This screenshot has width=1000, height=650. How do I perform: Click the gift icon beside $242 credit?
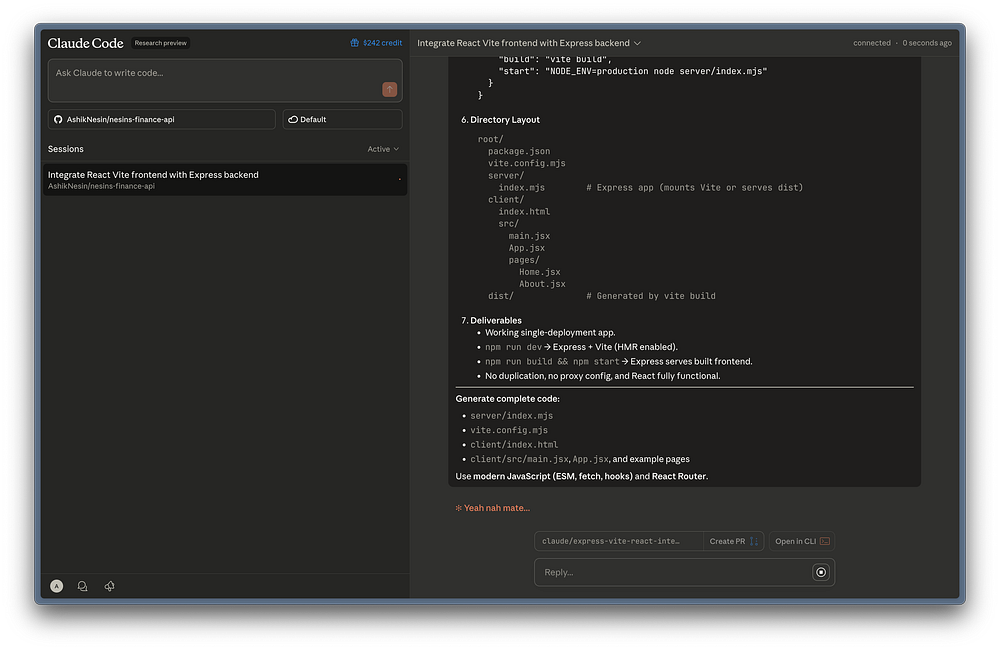pos(355,43)
